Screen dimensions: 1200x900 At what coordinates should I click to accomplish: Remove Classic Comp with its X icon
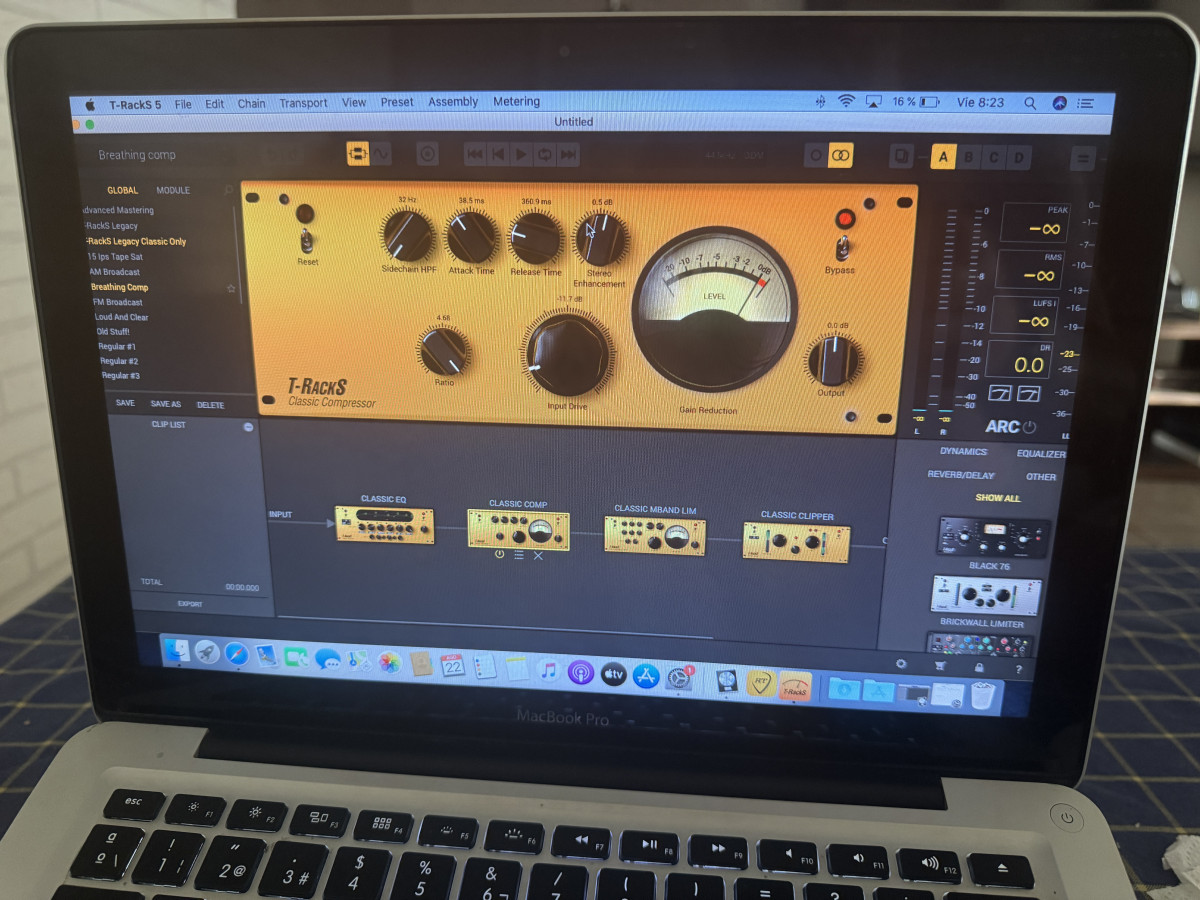[538, 555]
